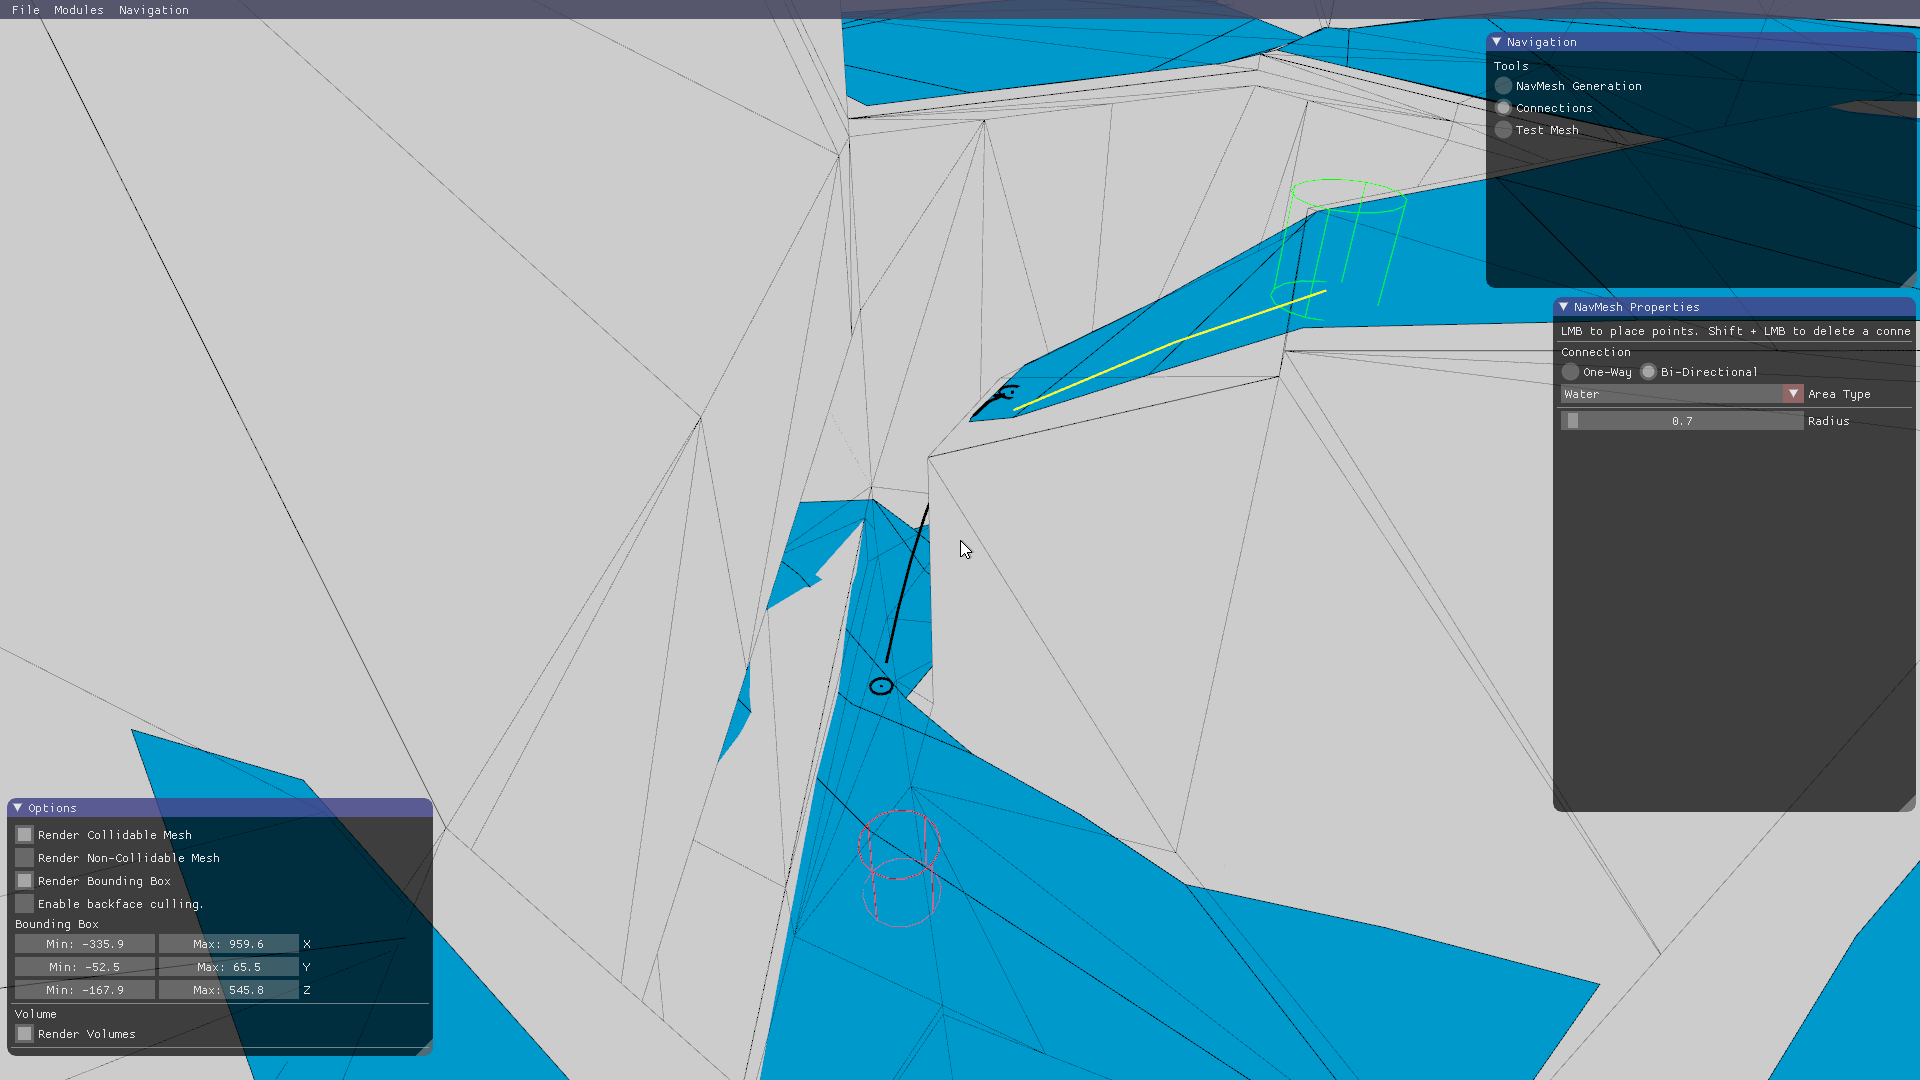The image size is (1920, 1080).
Task: Click the resize grip of Navigation panel
Action: tap(1908, 280)
